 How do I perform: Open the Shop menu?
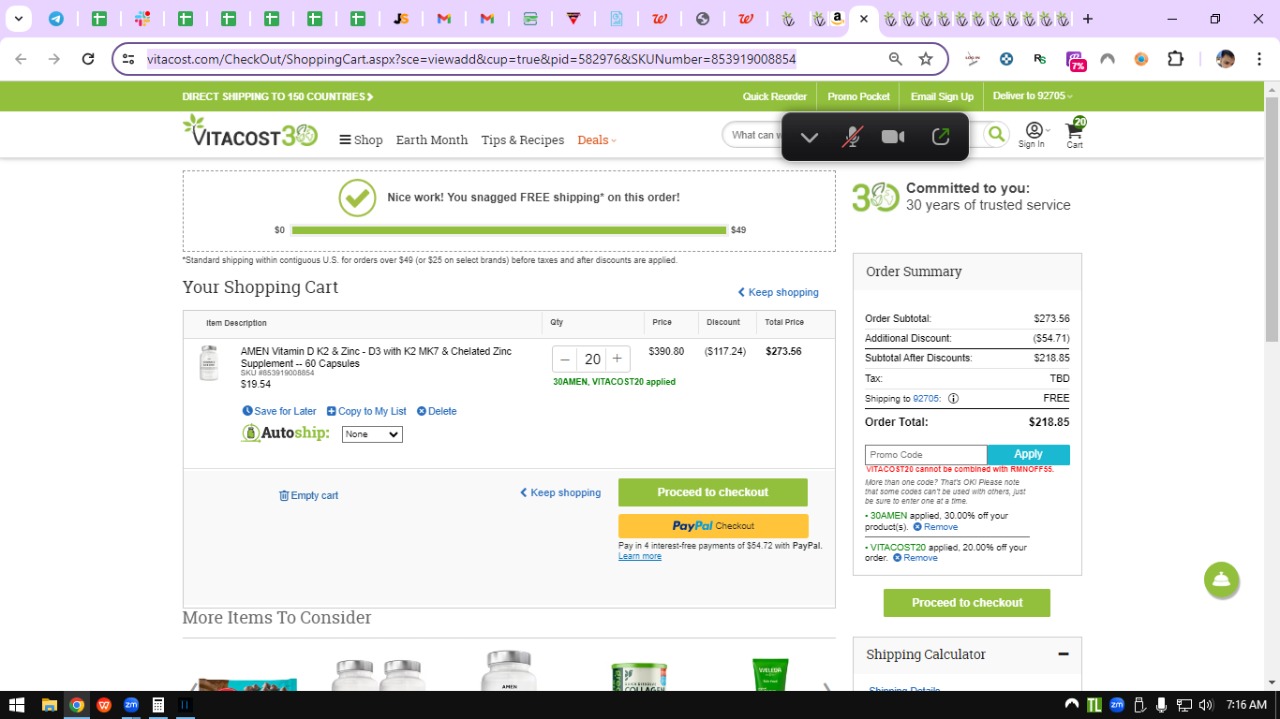[x=361, y=140]
